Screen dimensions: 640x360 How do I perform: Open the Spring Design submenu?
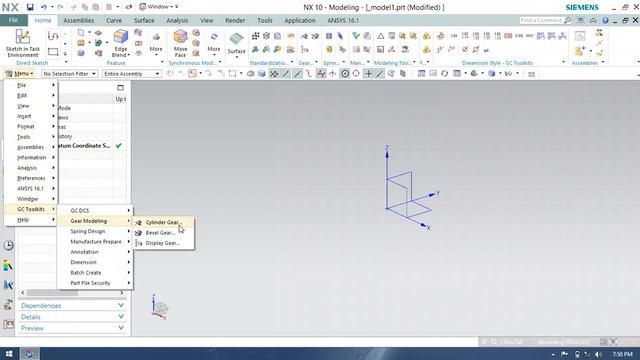click(95, 231)
